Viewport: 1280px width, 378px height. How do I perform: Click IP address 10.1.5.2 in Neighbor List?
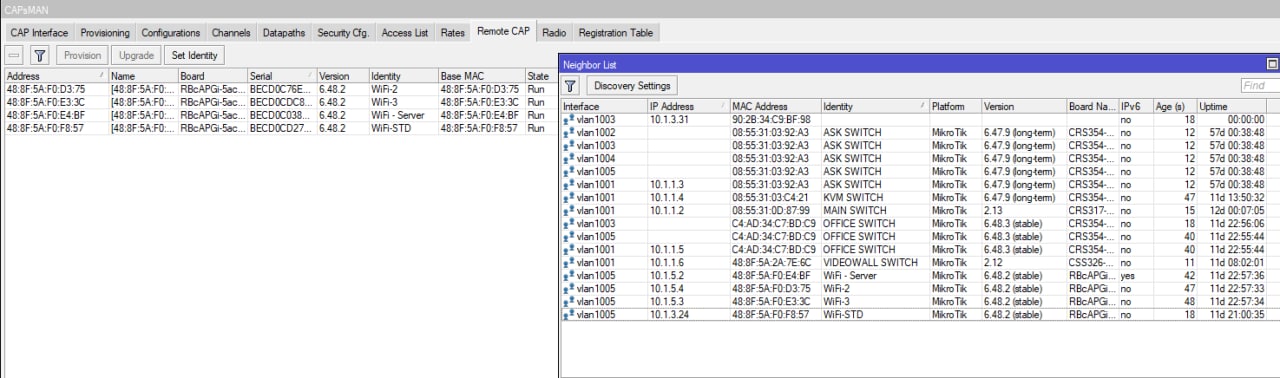click(667, 276)
